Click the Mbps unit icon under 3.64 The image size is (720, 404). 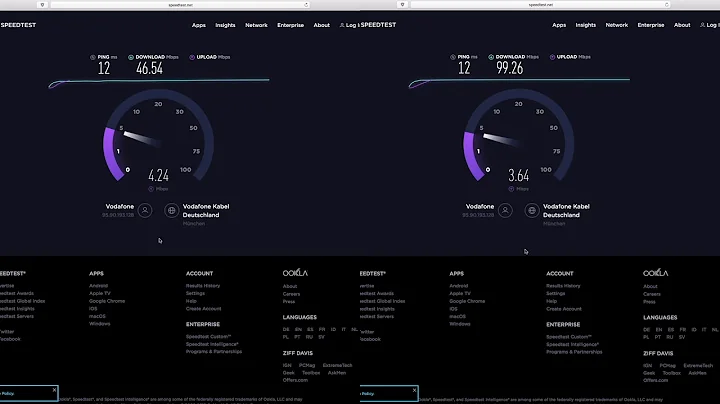coord(511,189)
